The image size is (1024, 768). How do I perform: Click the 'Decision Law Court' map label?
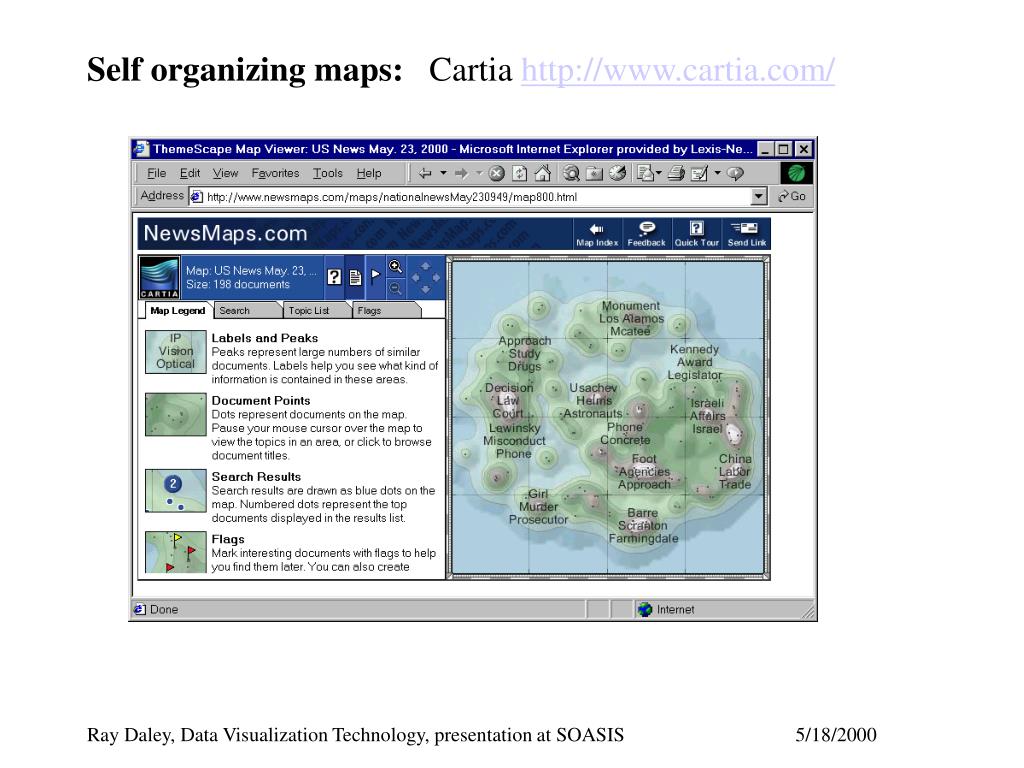tap(509, 400)
